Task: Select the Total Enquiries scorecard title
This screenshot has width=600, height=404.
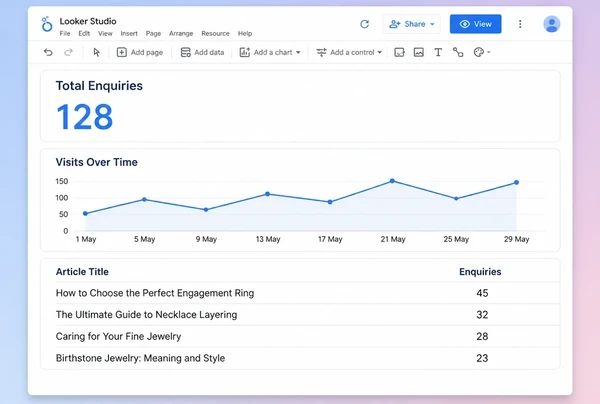Action: click(99, 86)
